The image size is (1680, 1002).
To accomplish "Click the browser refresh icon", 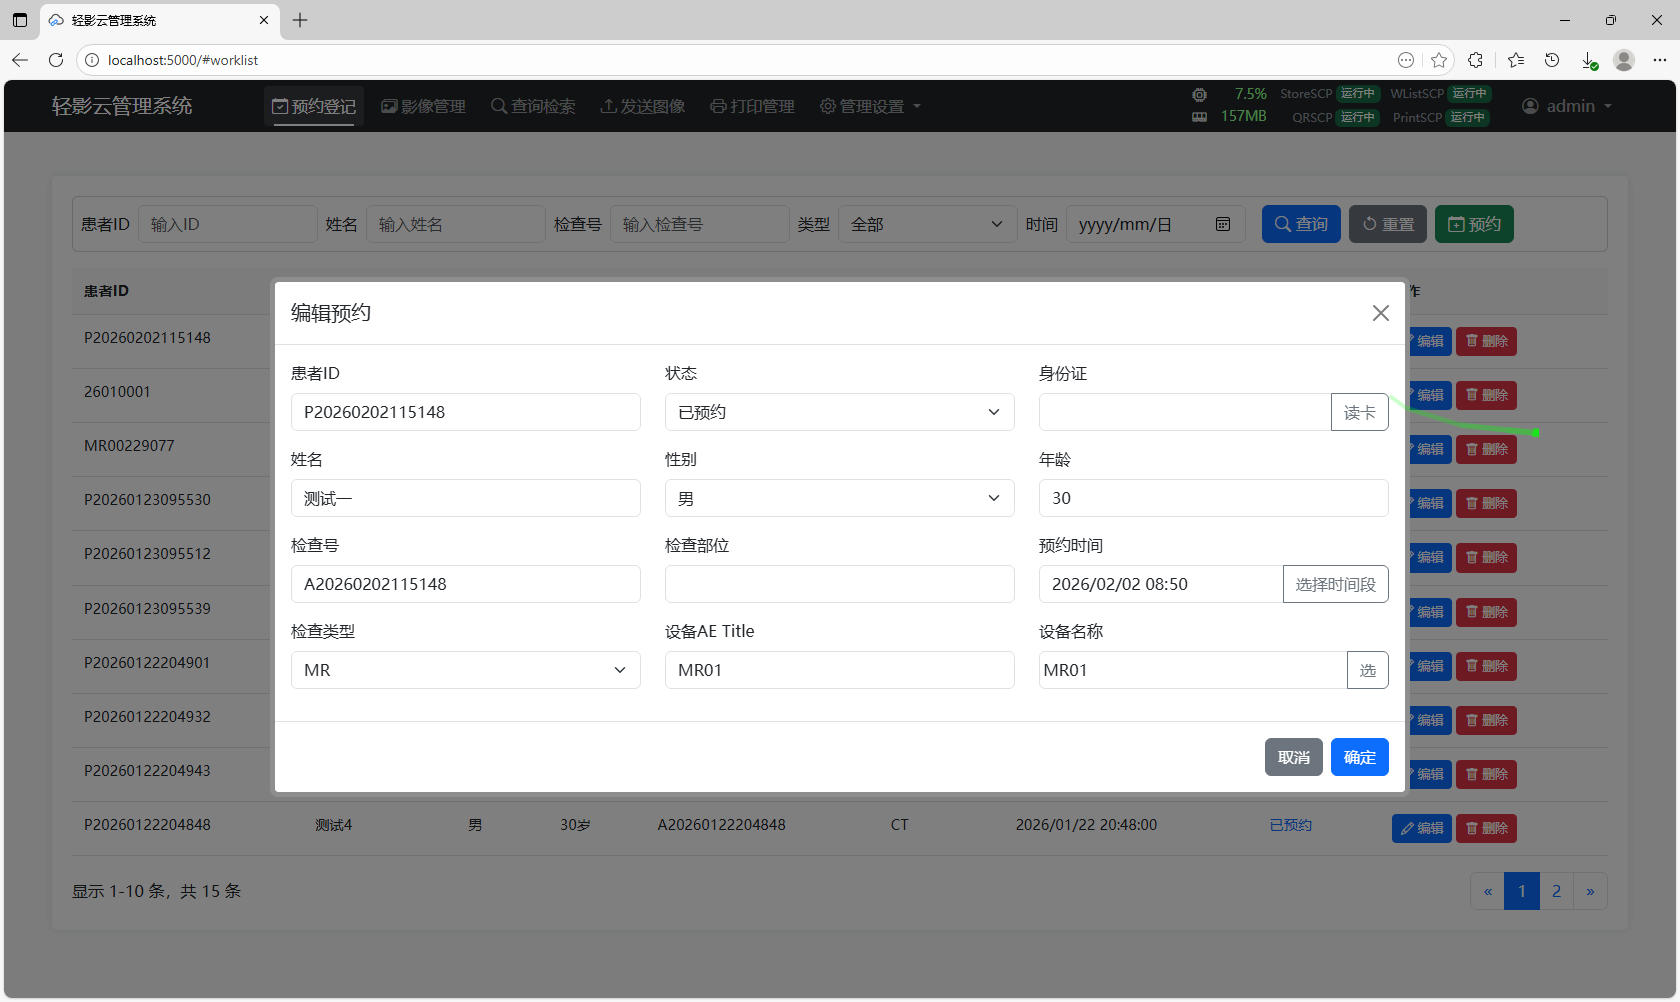I will [x=56, y=60].
